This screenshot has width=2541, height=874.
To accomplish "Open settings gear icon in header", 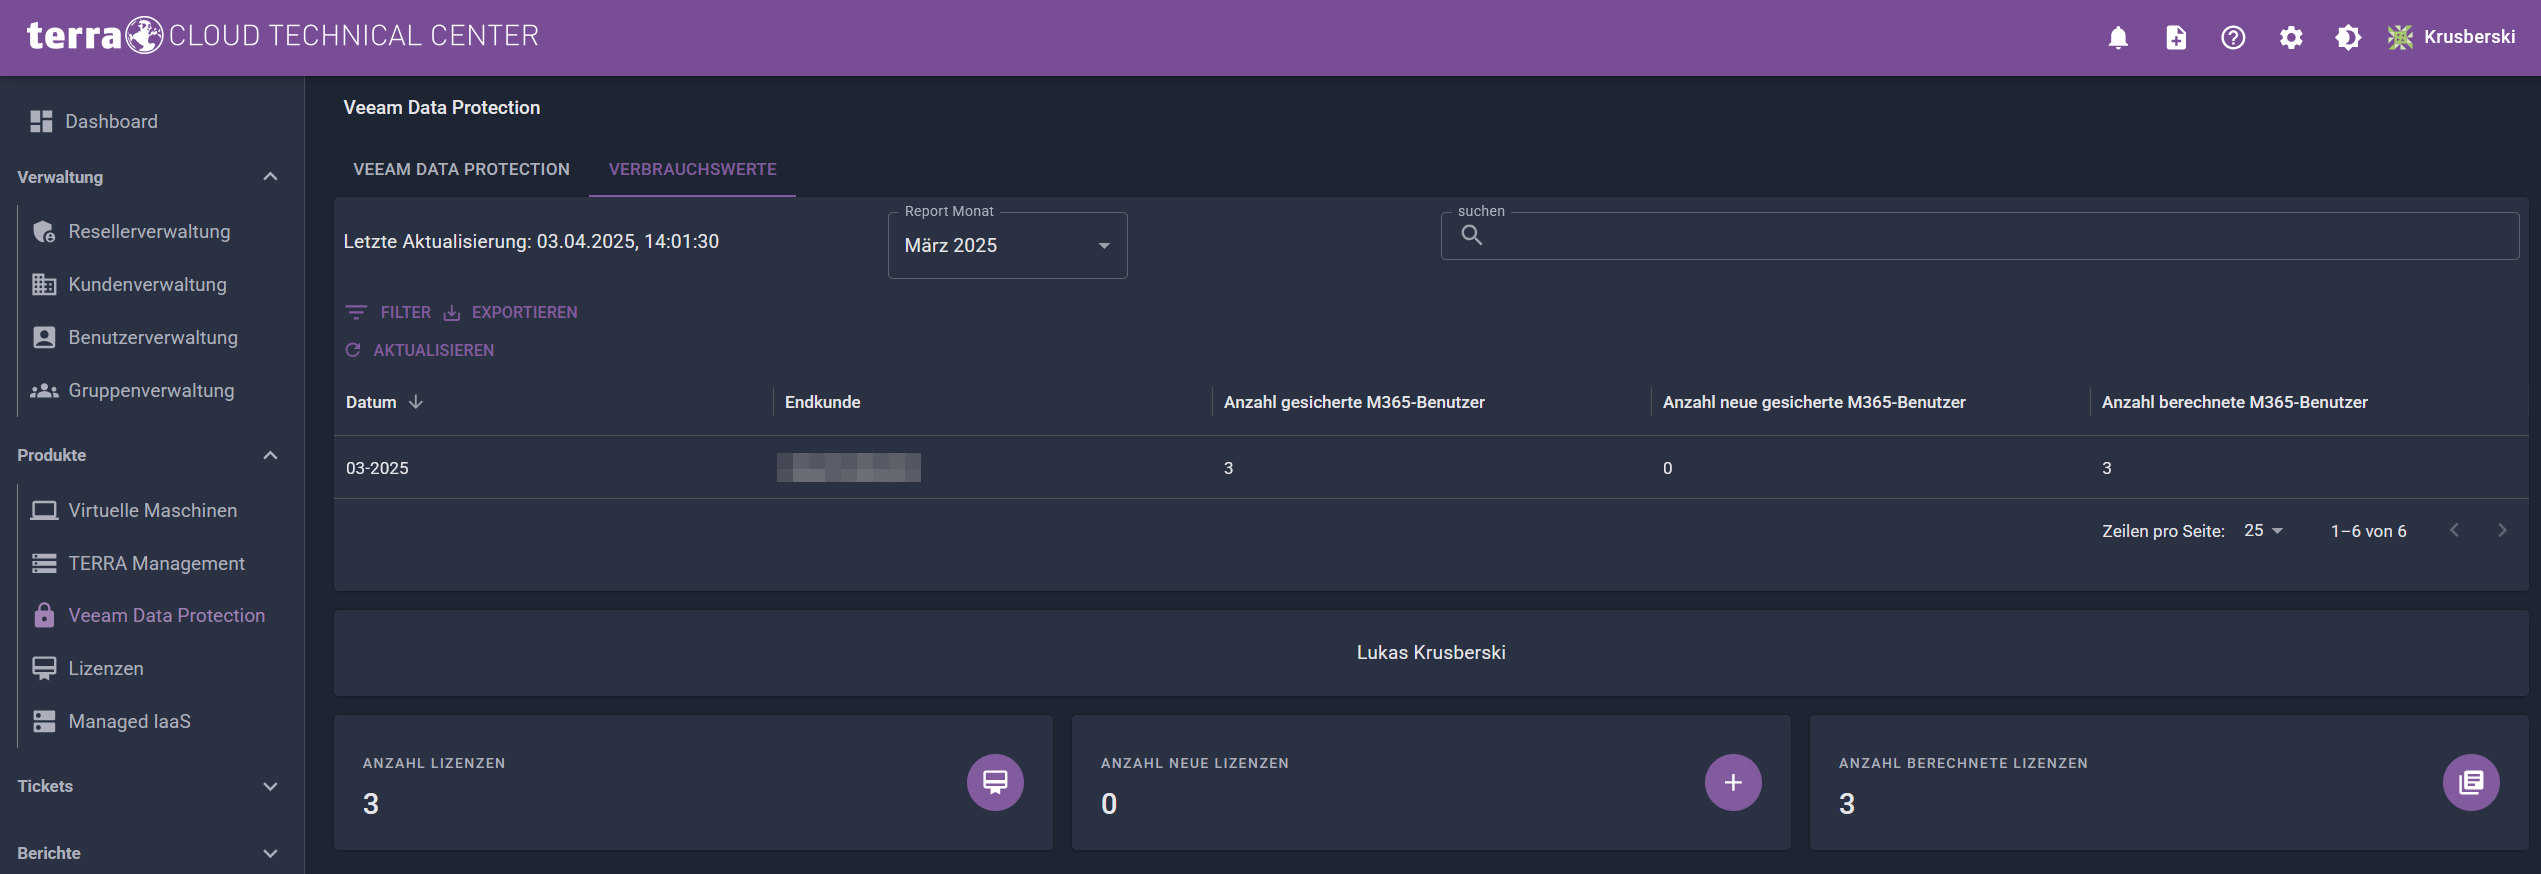I will [x=2291, y=37].
